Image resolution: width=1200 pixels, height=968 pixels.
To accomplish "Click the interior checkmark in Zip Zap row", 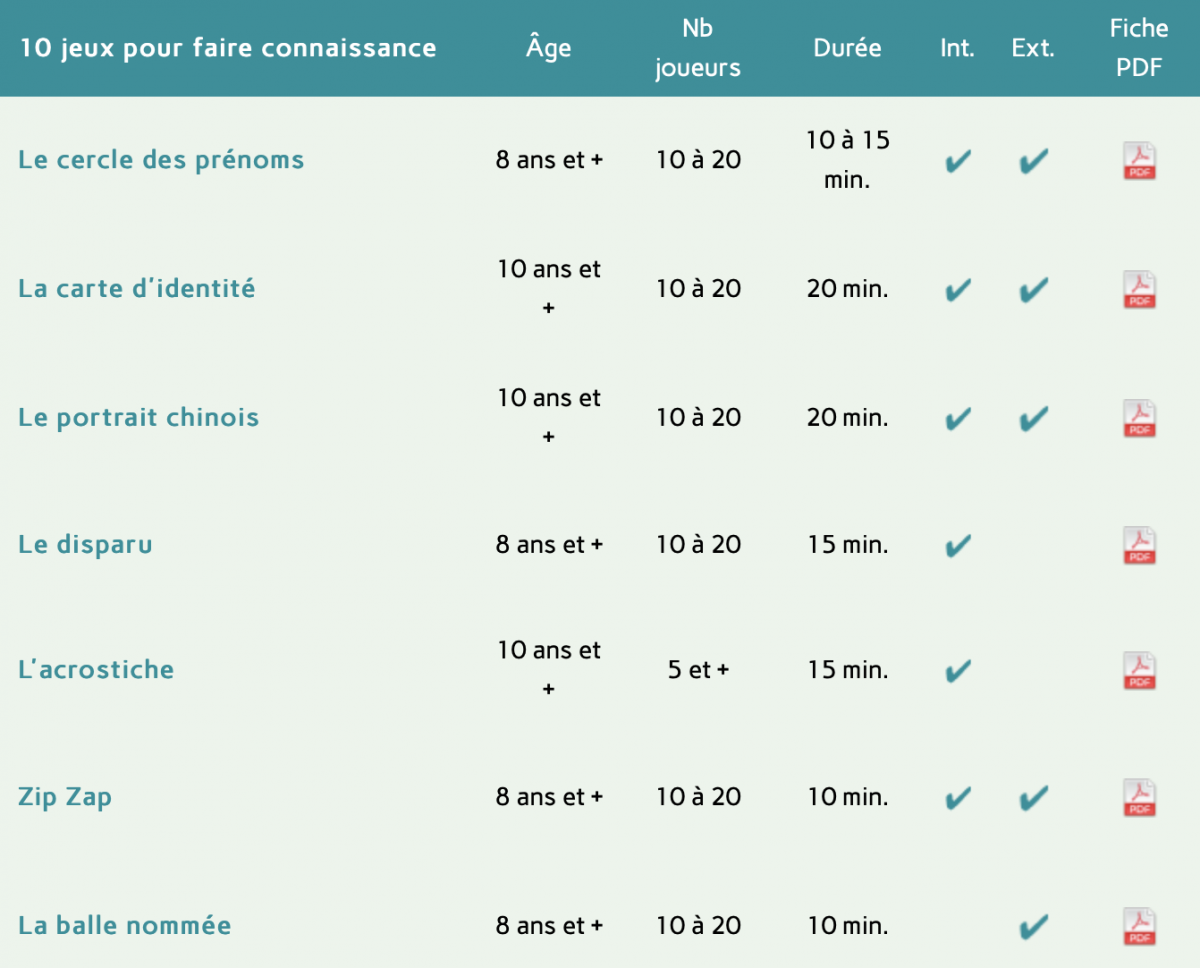I will [x=958, y=797].
